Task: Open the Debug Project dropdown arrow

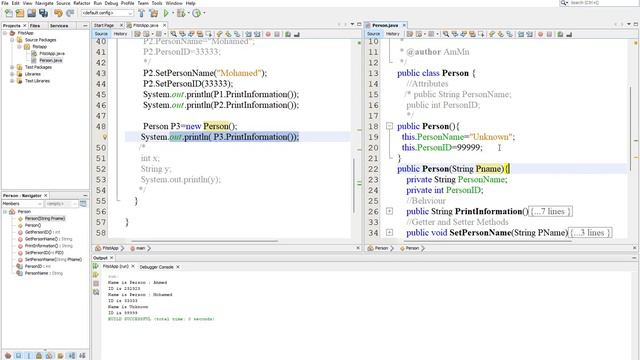Action: [188, 13]
